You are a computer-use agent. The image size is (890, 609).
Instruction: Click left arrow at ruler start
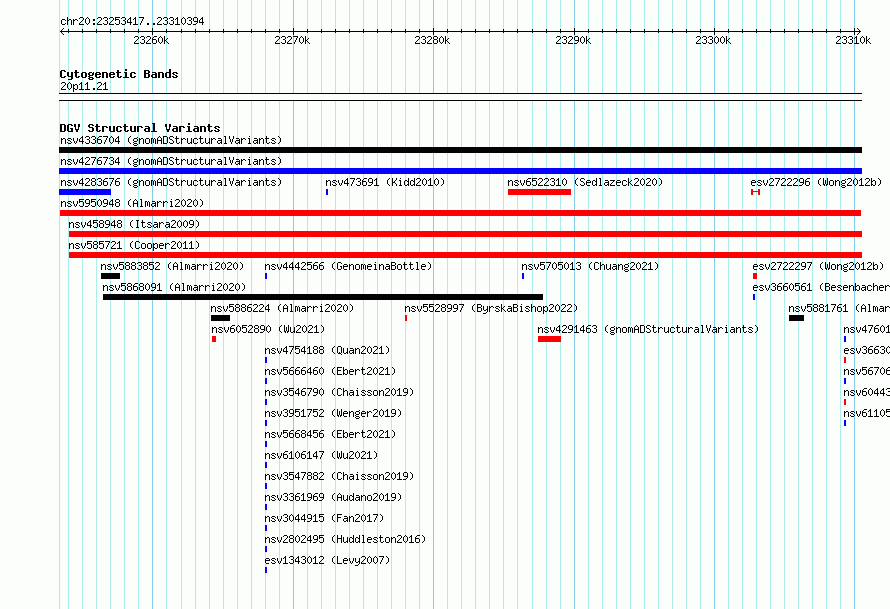tap(63, 31)
